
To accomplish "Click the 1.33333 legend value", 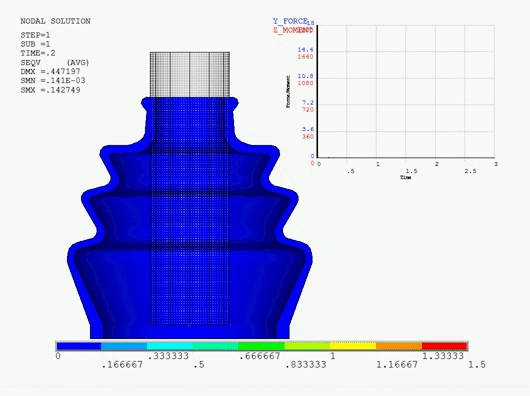I will 443,356.
